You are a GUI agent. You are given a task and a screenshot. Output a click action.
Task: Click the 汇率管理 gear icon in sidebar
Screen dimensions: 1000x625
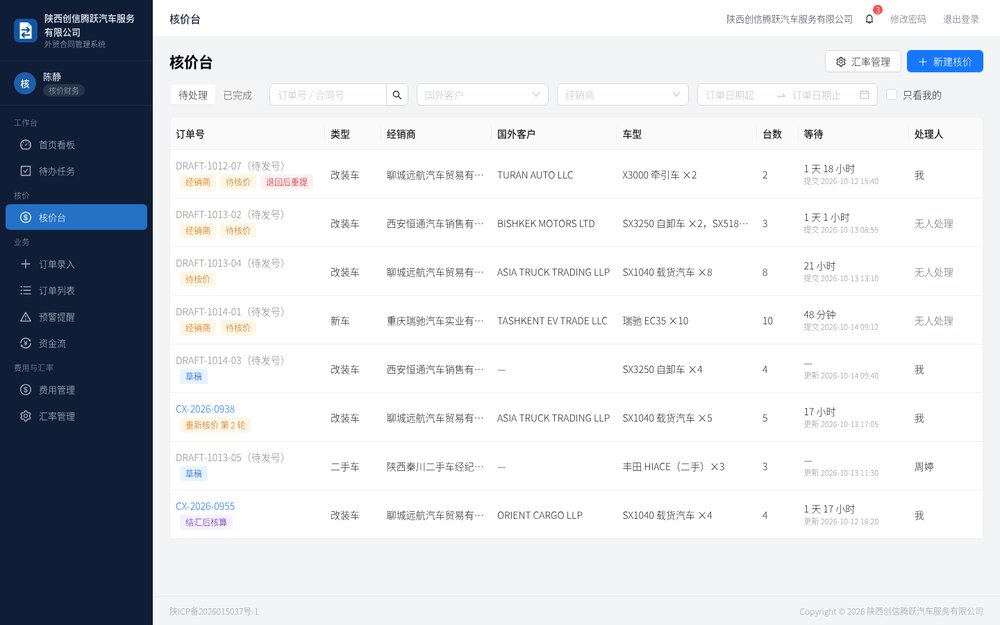26,416
